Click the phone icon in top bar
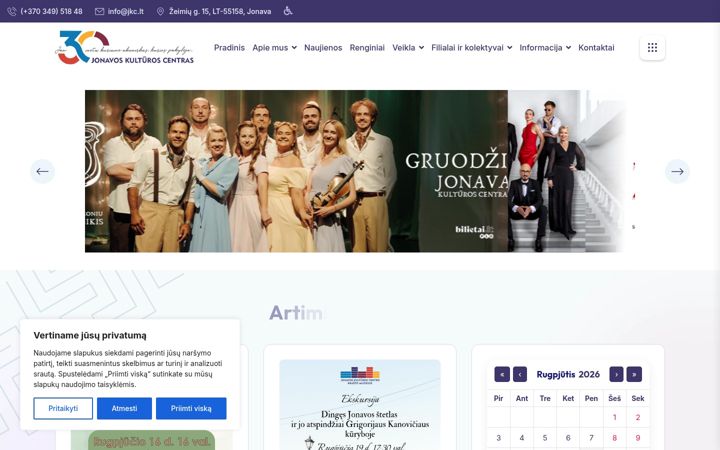 coord(12,11)
